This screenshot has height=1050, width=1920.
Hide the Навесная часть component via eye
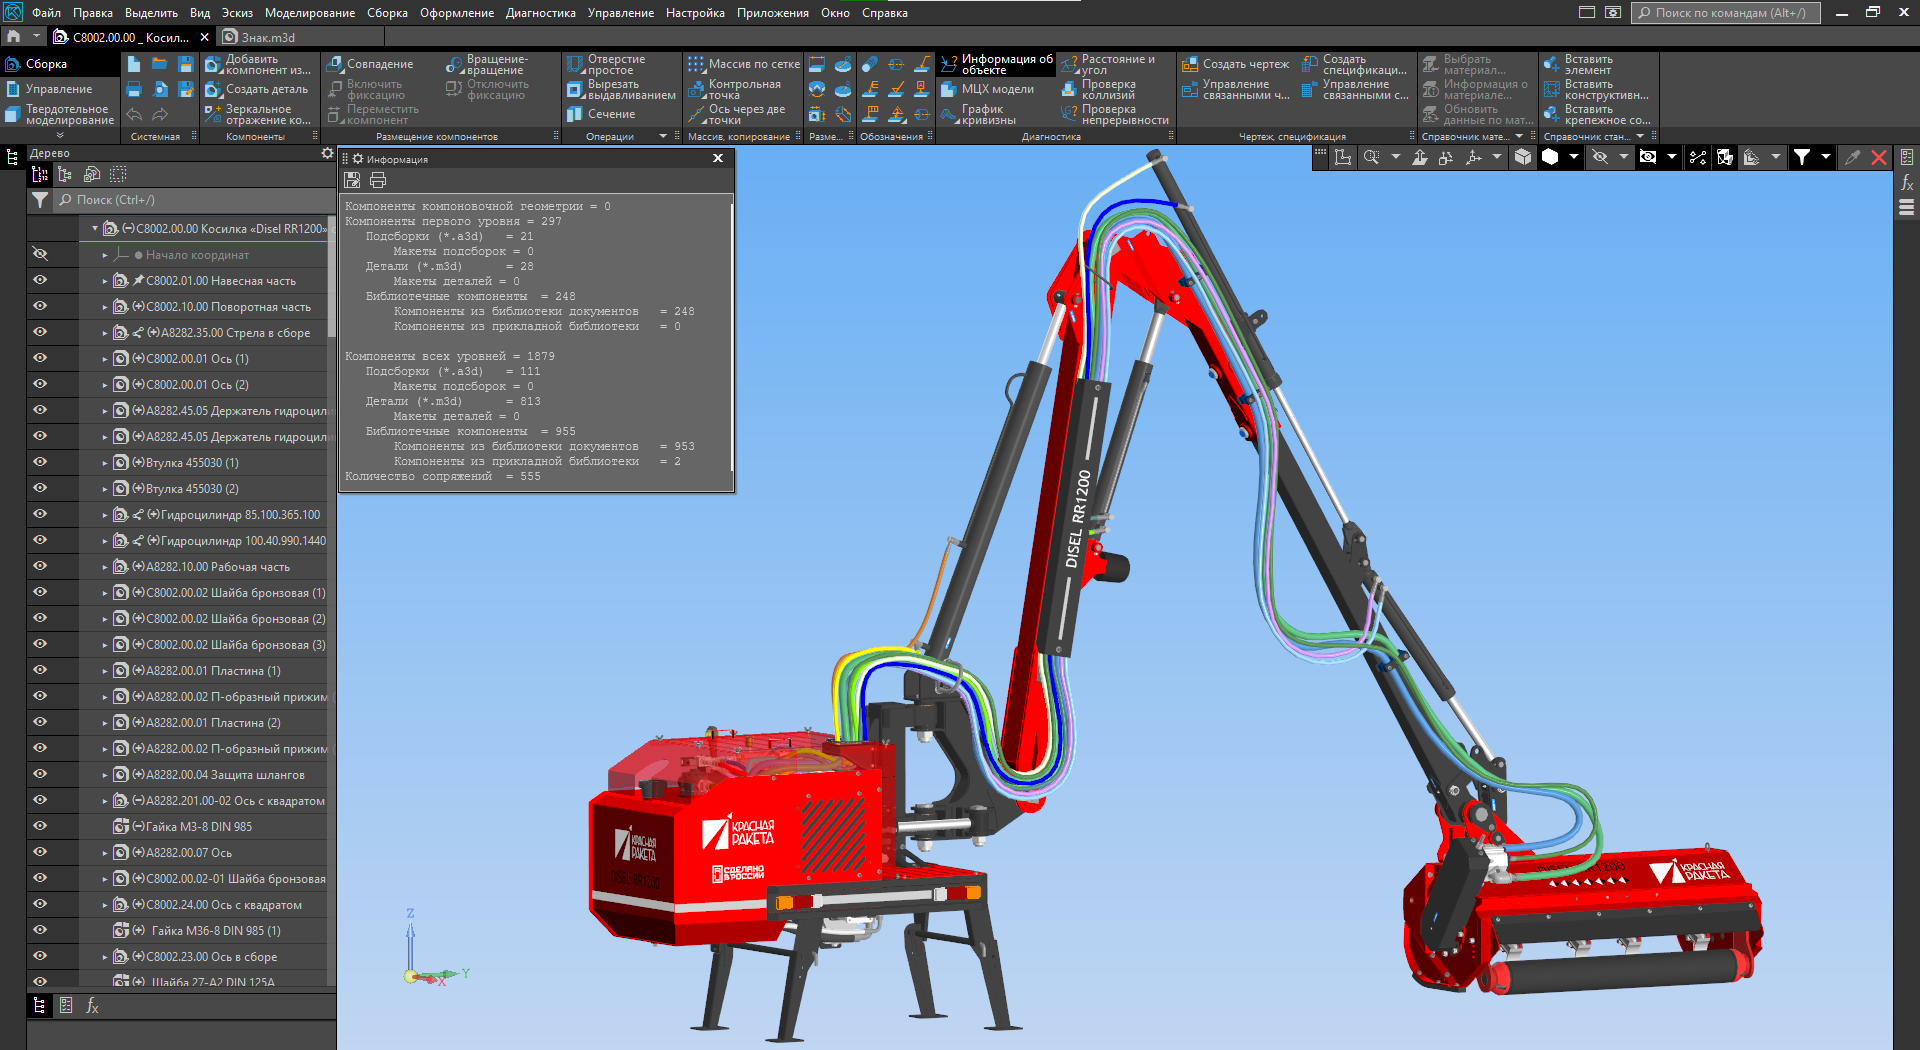[x=40, y=280]
